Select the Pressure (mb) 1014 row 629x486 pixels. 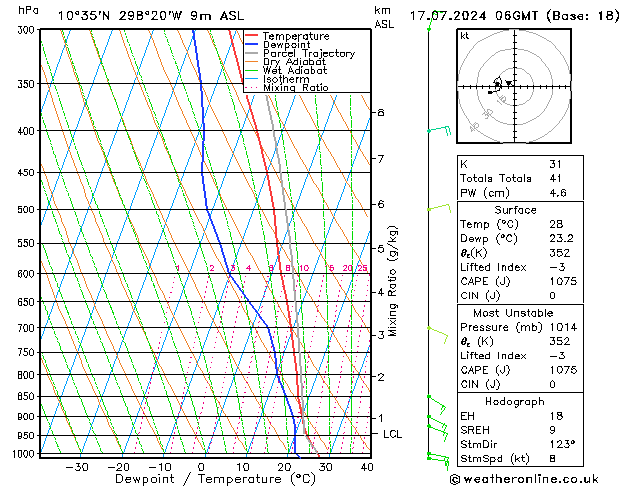pyautogui.click(x=520, y=327)
